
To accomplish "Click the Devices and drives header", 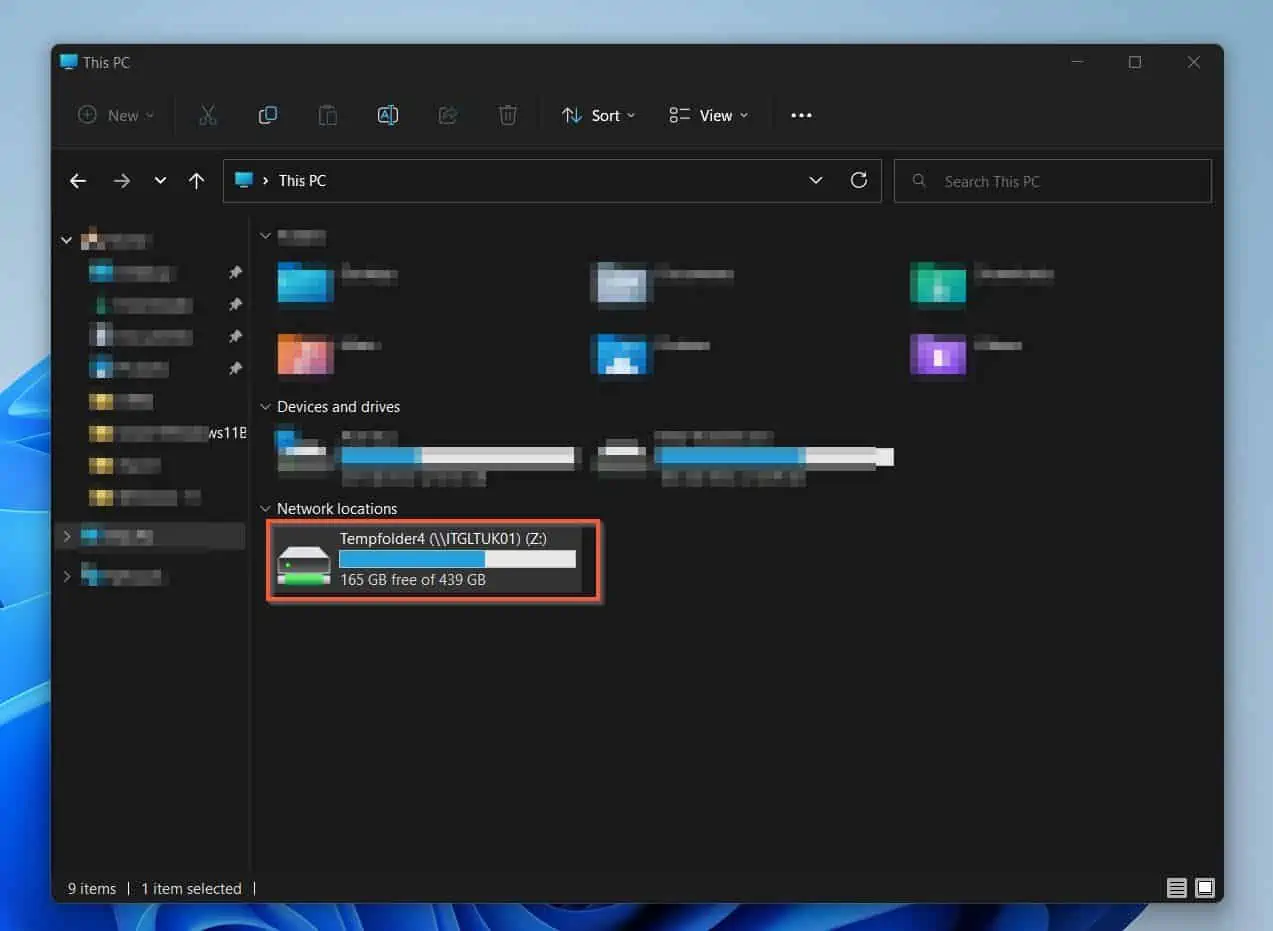I will tap(338, 407).
